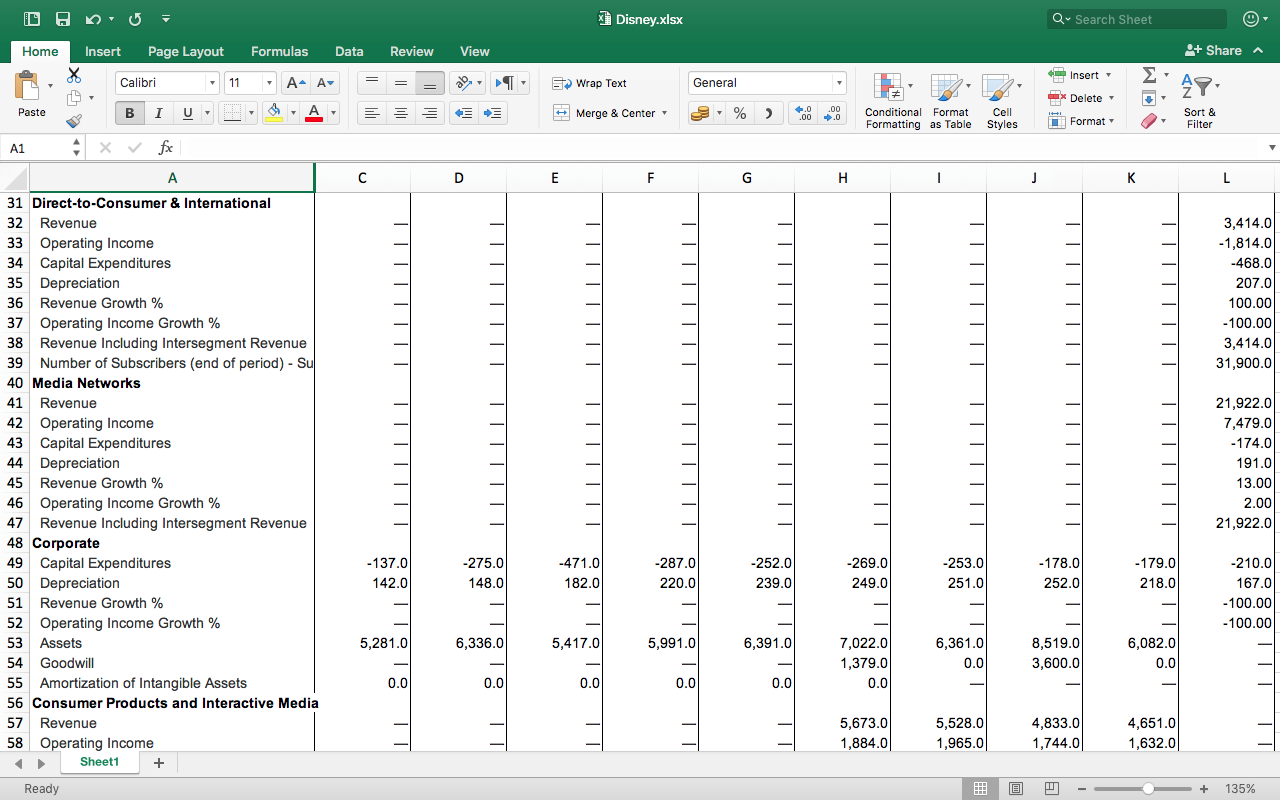Image resolution: width=1280 pixels, height=800 pixels.
Task: Open the formula fx insert function
Action: (166, 147)
